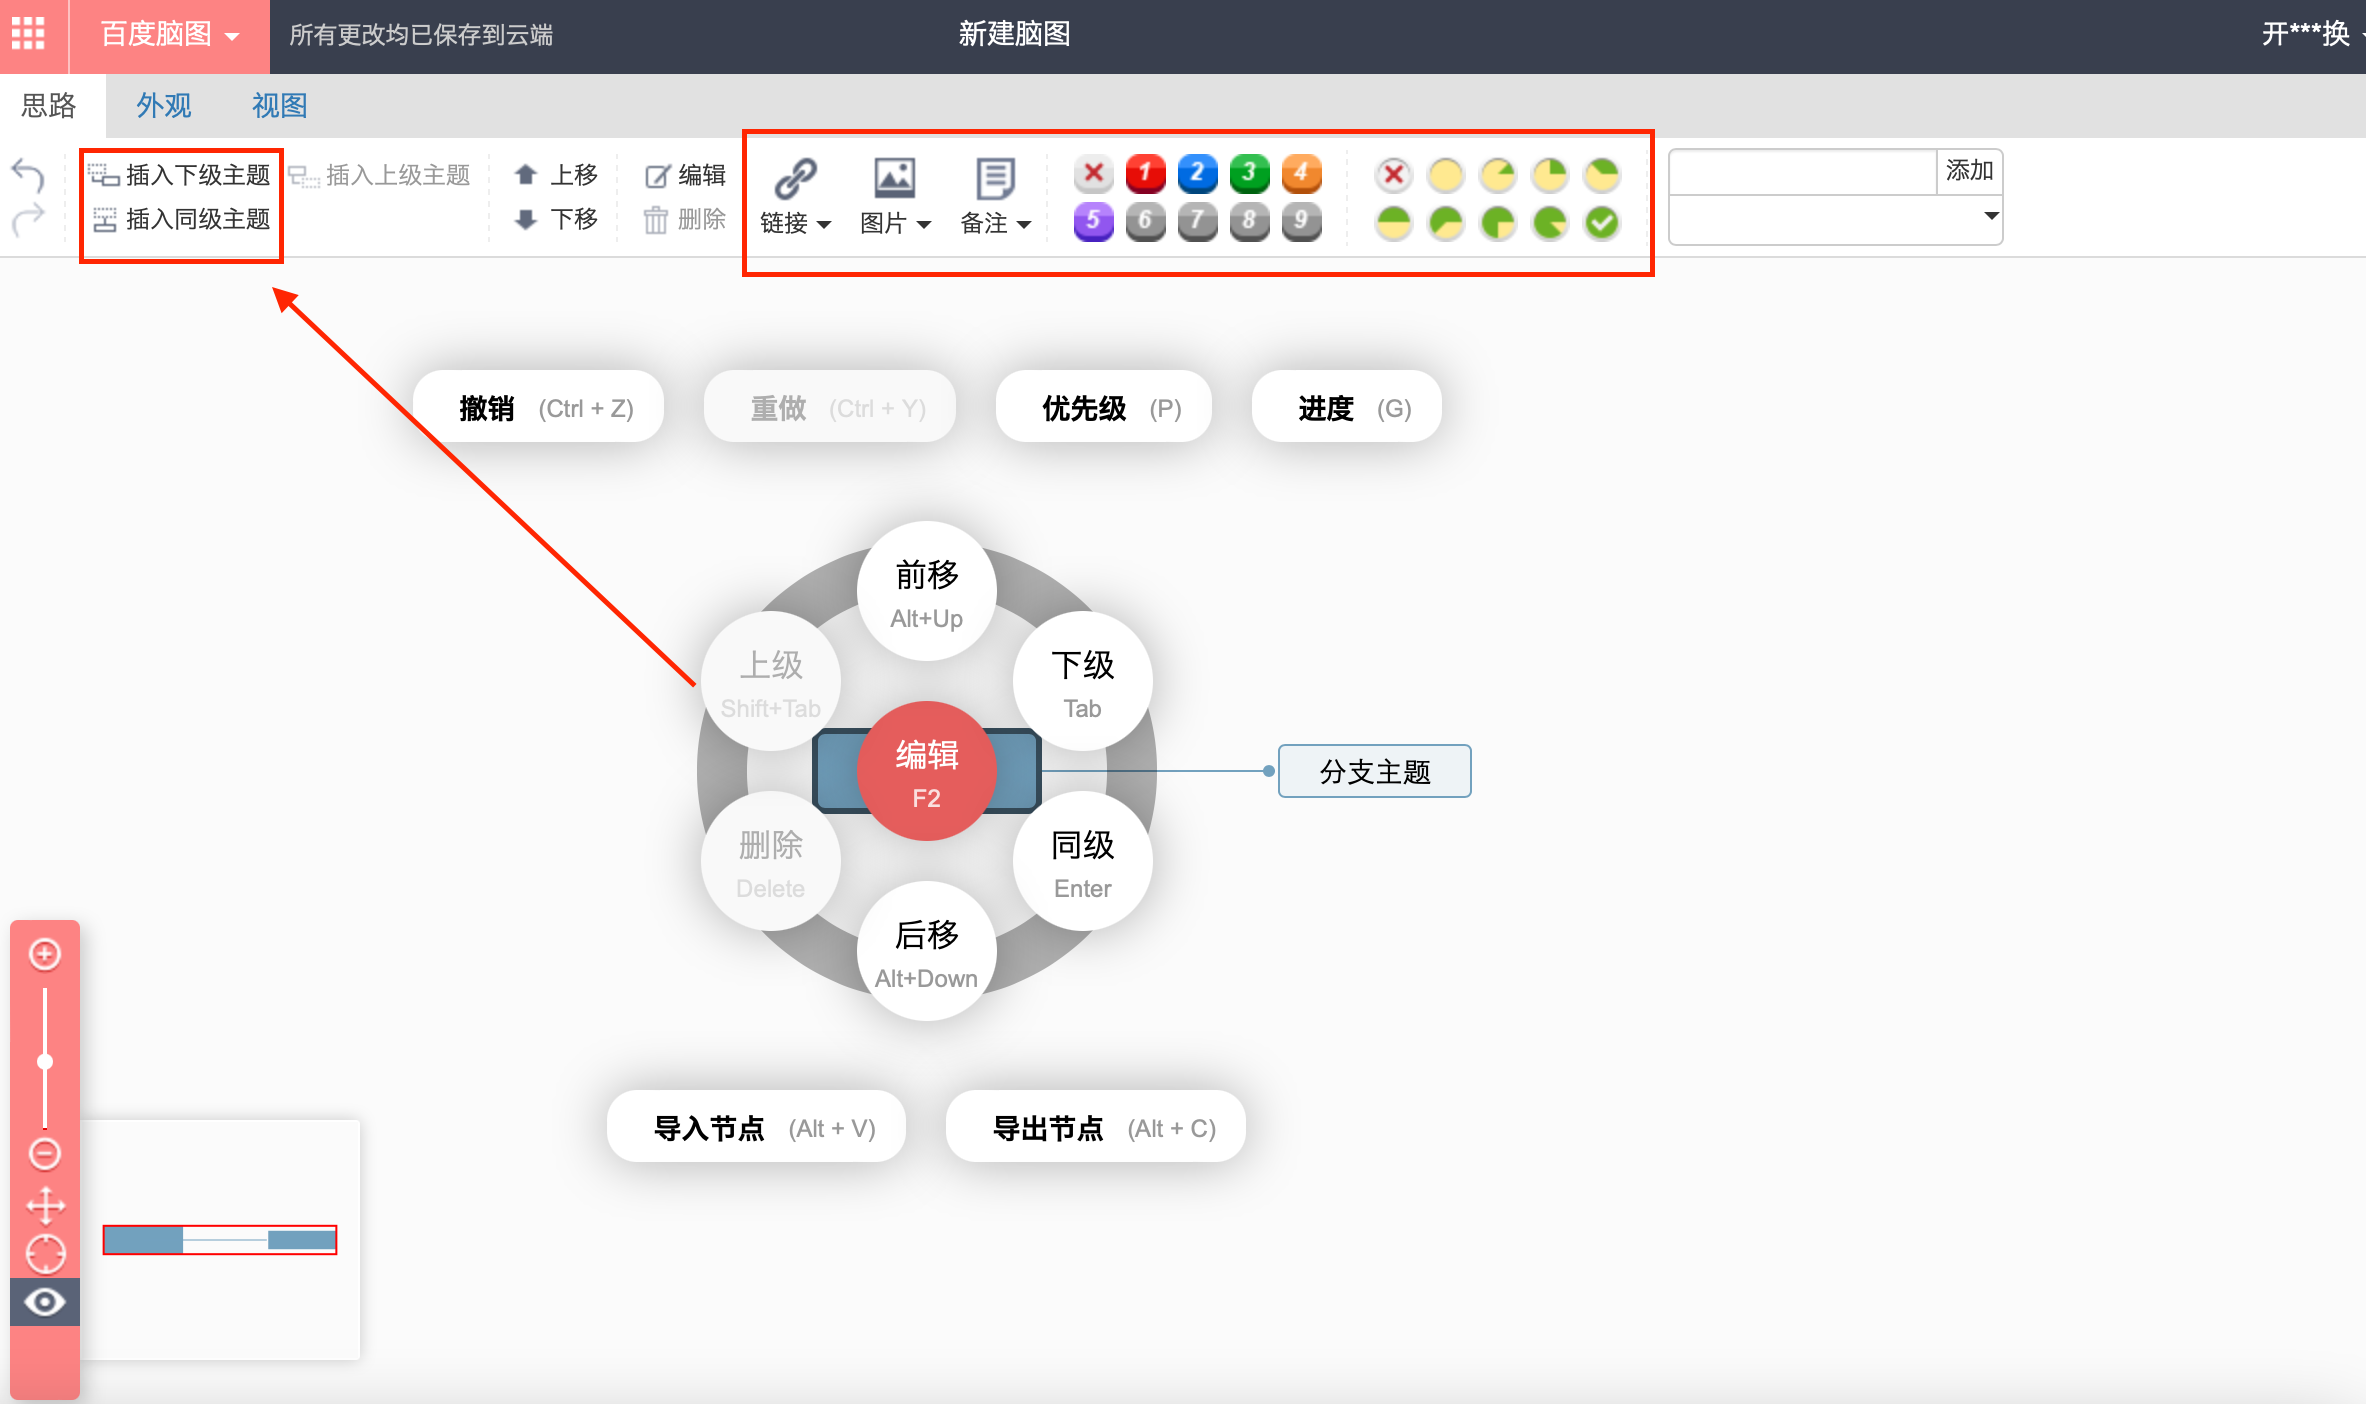Click 后移 Alt+Down in radial menu
The image size is (2366, 1404).
tap(927, 952)
